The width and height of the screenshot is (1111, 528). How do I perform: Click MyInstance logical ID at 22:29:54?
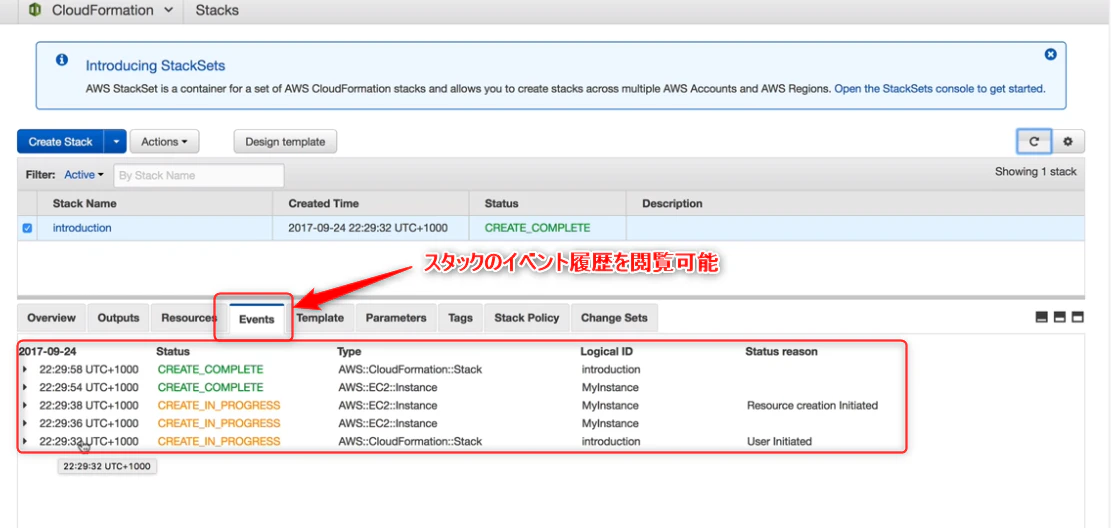click(x=610, y=388)
